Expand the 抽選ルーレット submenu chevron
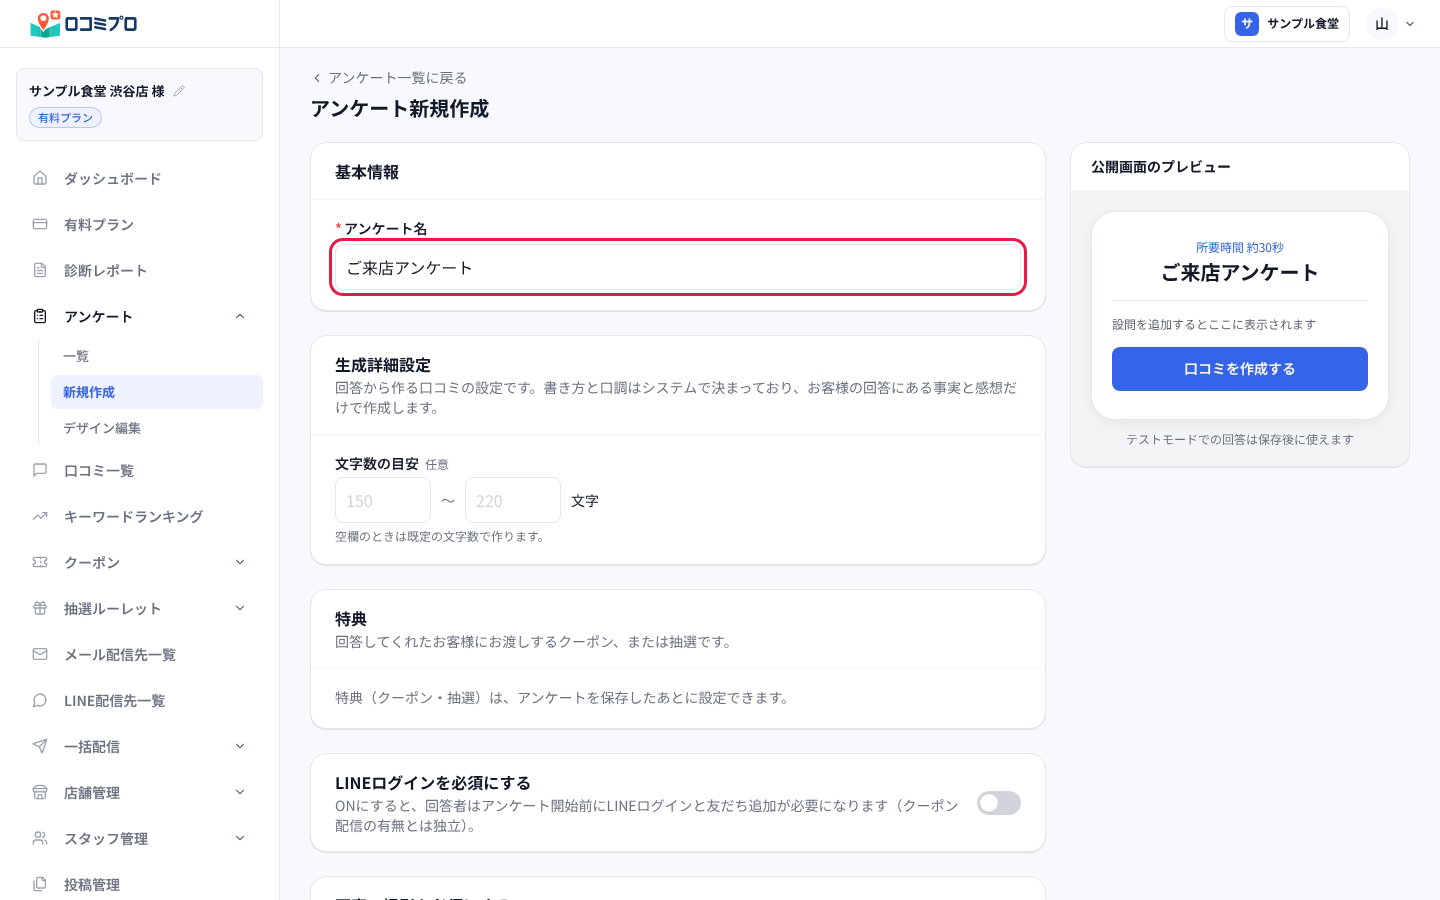1440x900 pixels. (240, 608)
